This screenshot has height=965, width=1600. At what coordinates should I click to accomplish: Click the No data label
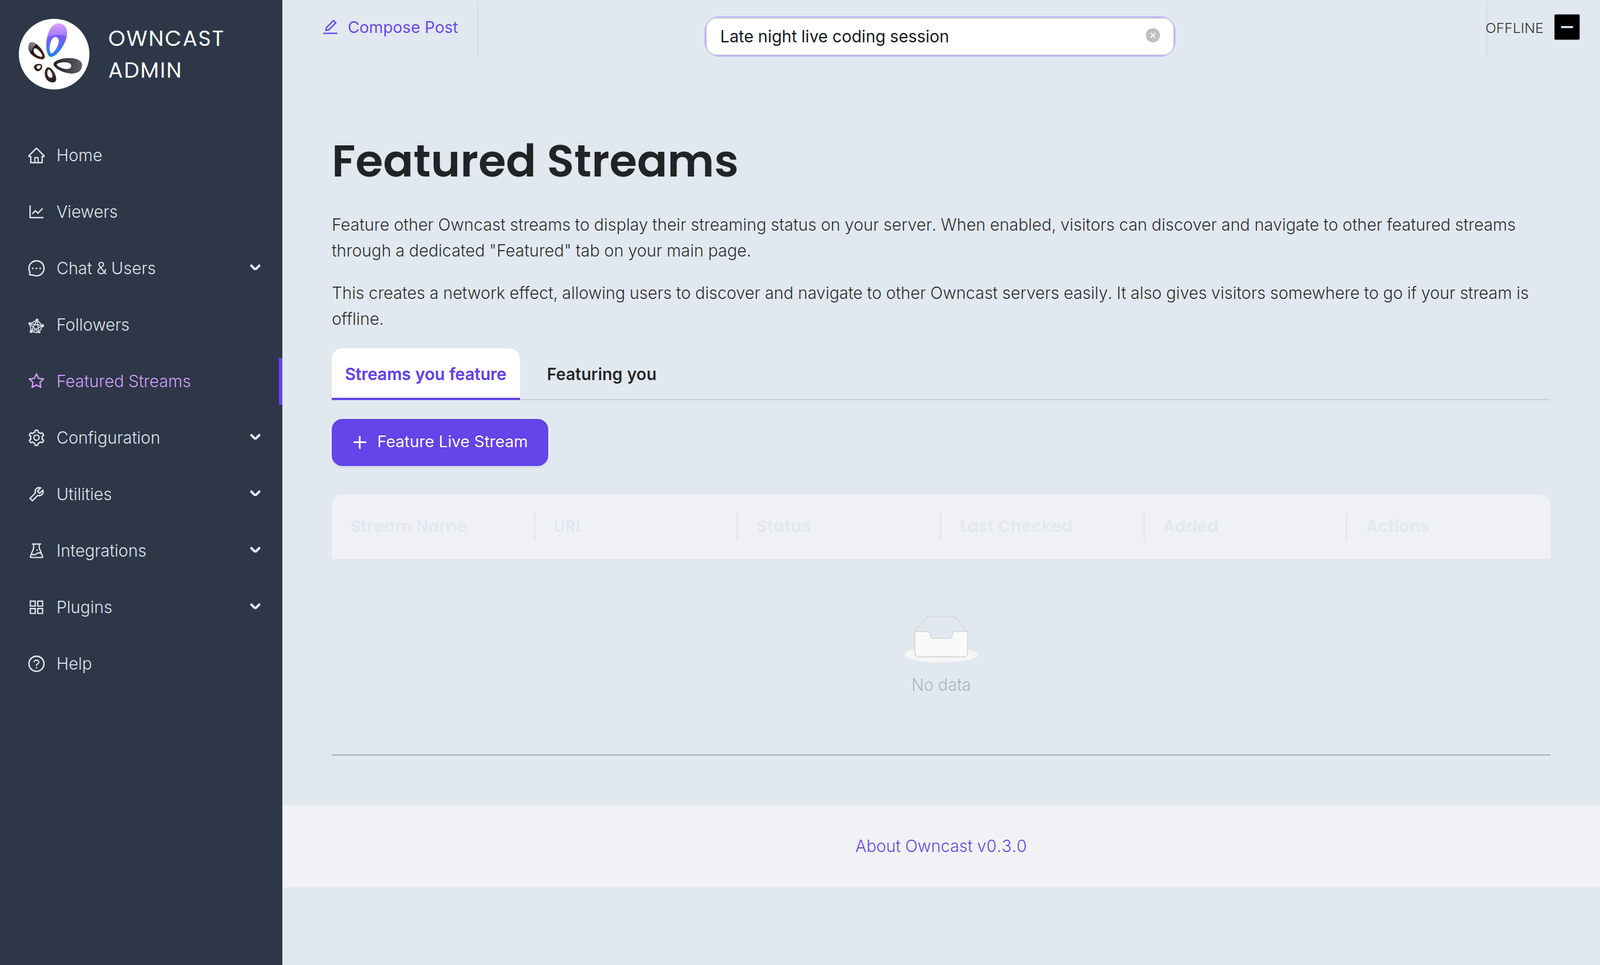click(x=941, y=685)
